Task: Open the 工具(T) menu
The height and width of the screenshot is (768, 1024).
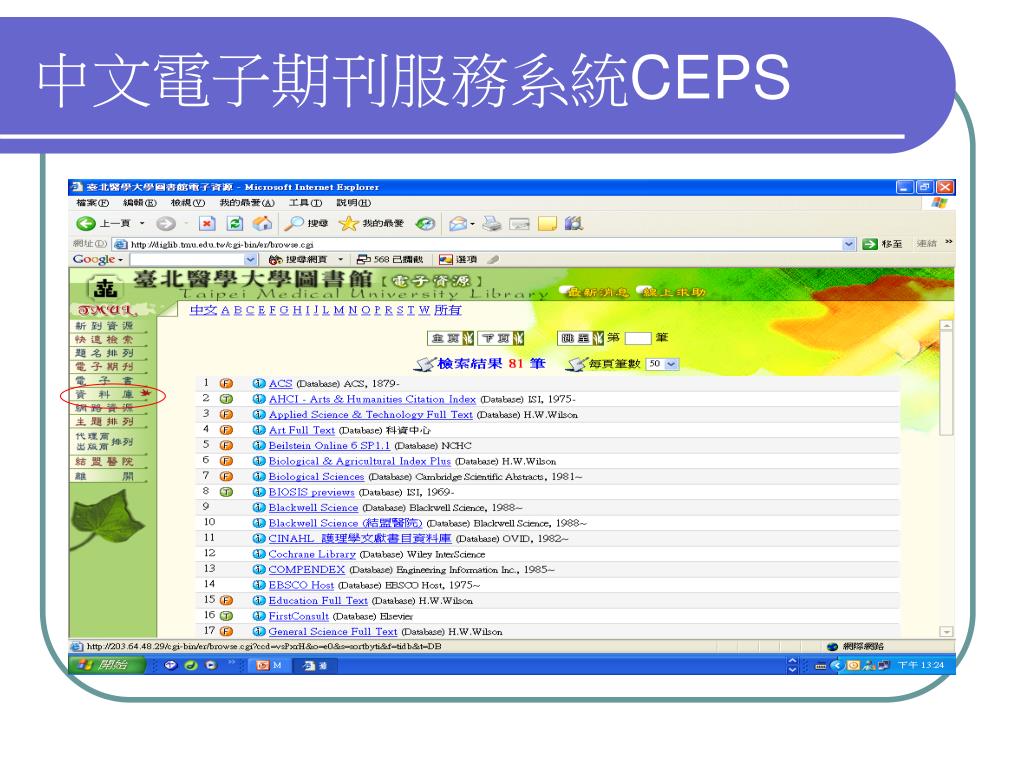Action: click(x=306, y=203)
